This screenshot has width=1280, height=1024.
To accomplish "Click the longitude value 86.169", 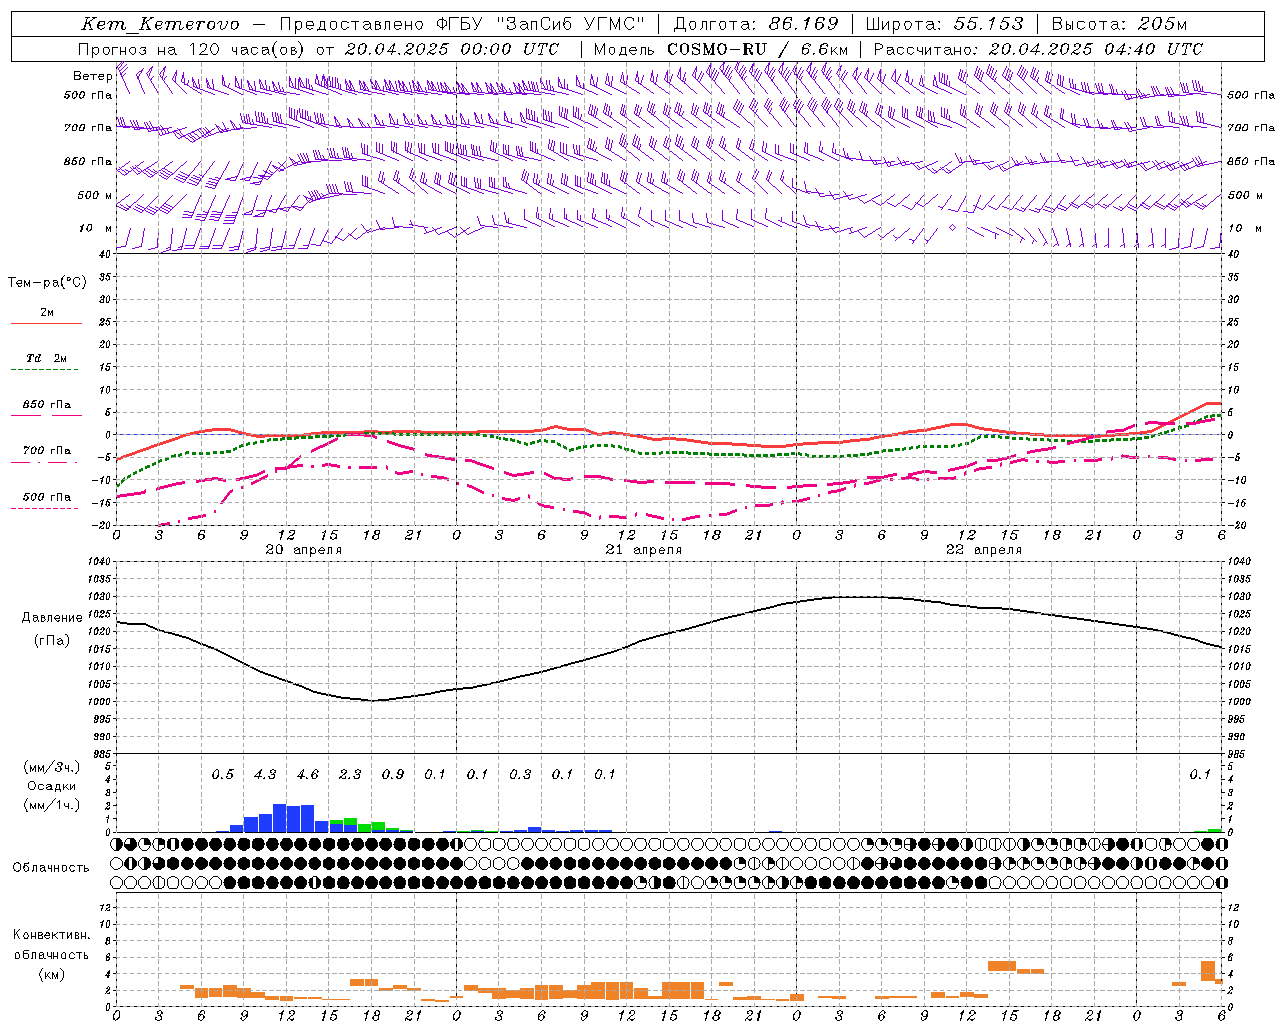I will (x=803, y=24).
